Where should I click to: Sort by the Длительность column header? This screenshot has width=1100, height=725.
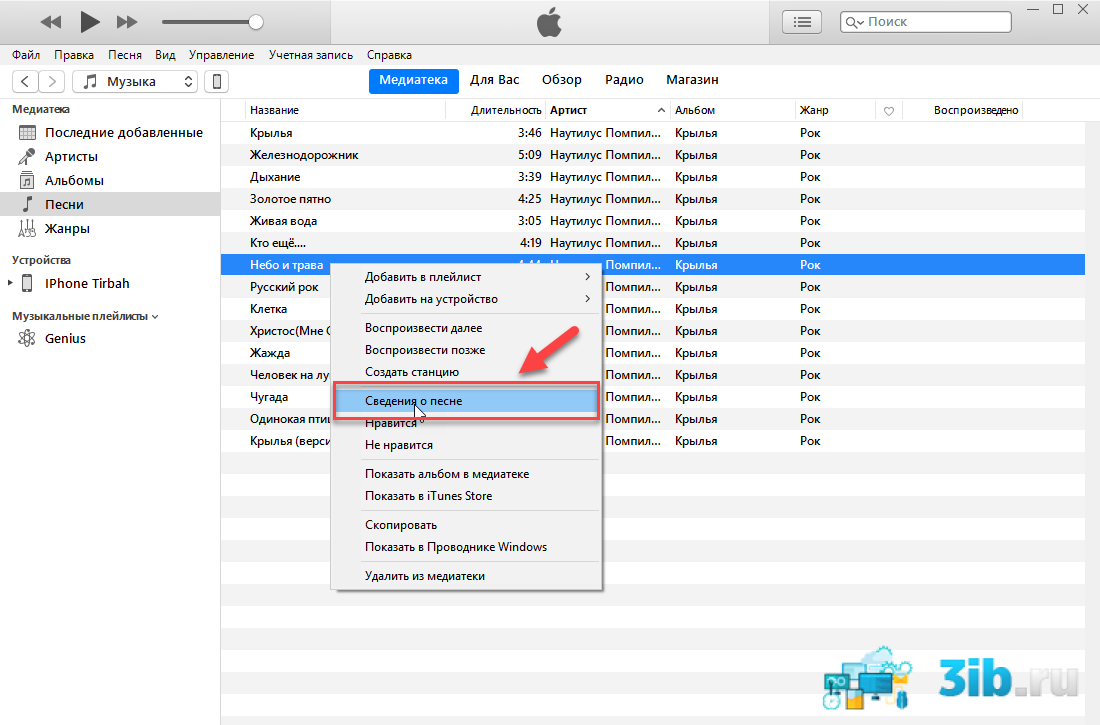pos(496,110)
